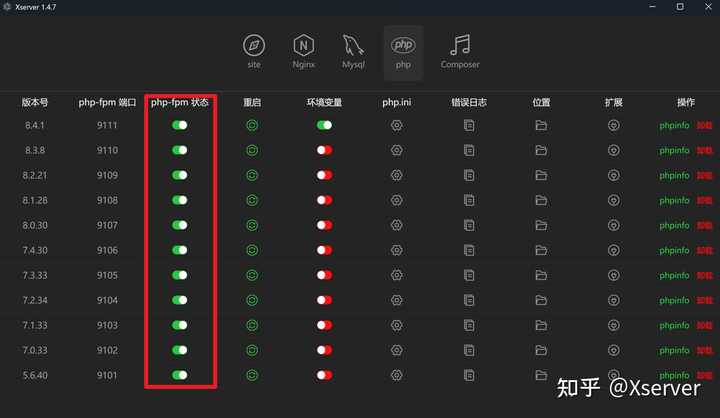
Task: Enable environment variable for PHP 8.3.8
Action: pos(324,150)
